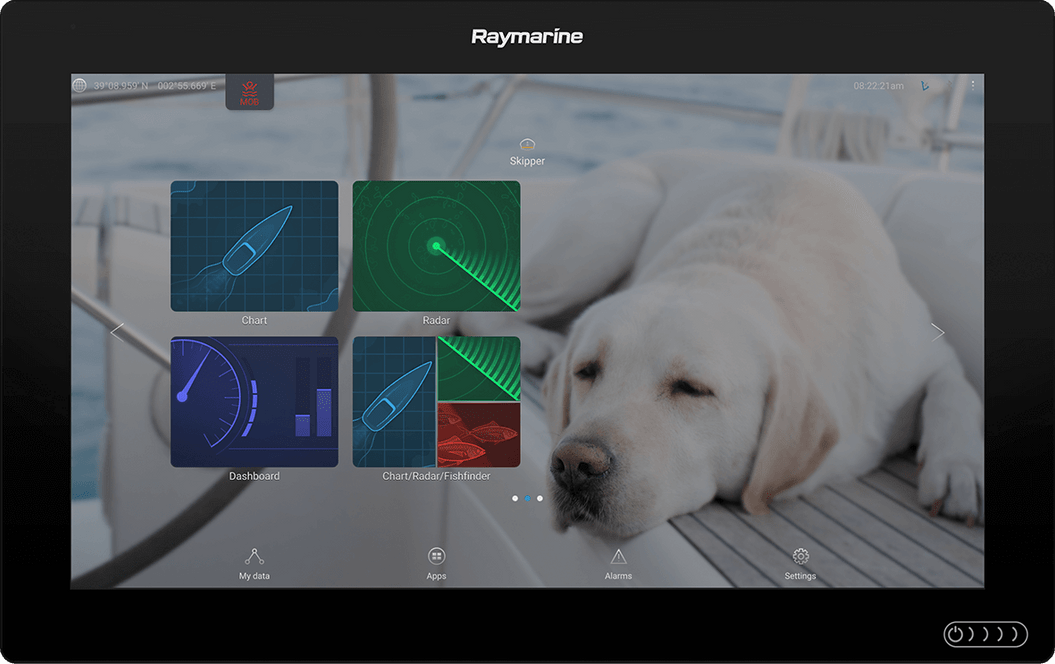Image resolution: width=1055 pixels, height=664 pixels.
Task: Tap the globe icon next to the coordinates
Action: point(82,85)
